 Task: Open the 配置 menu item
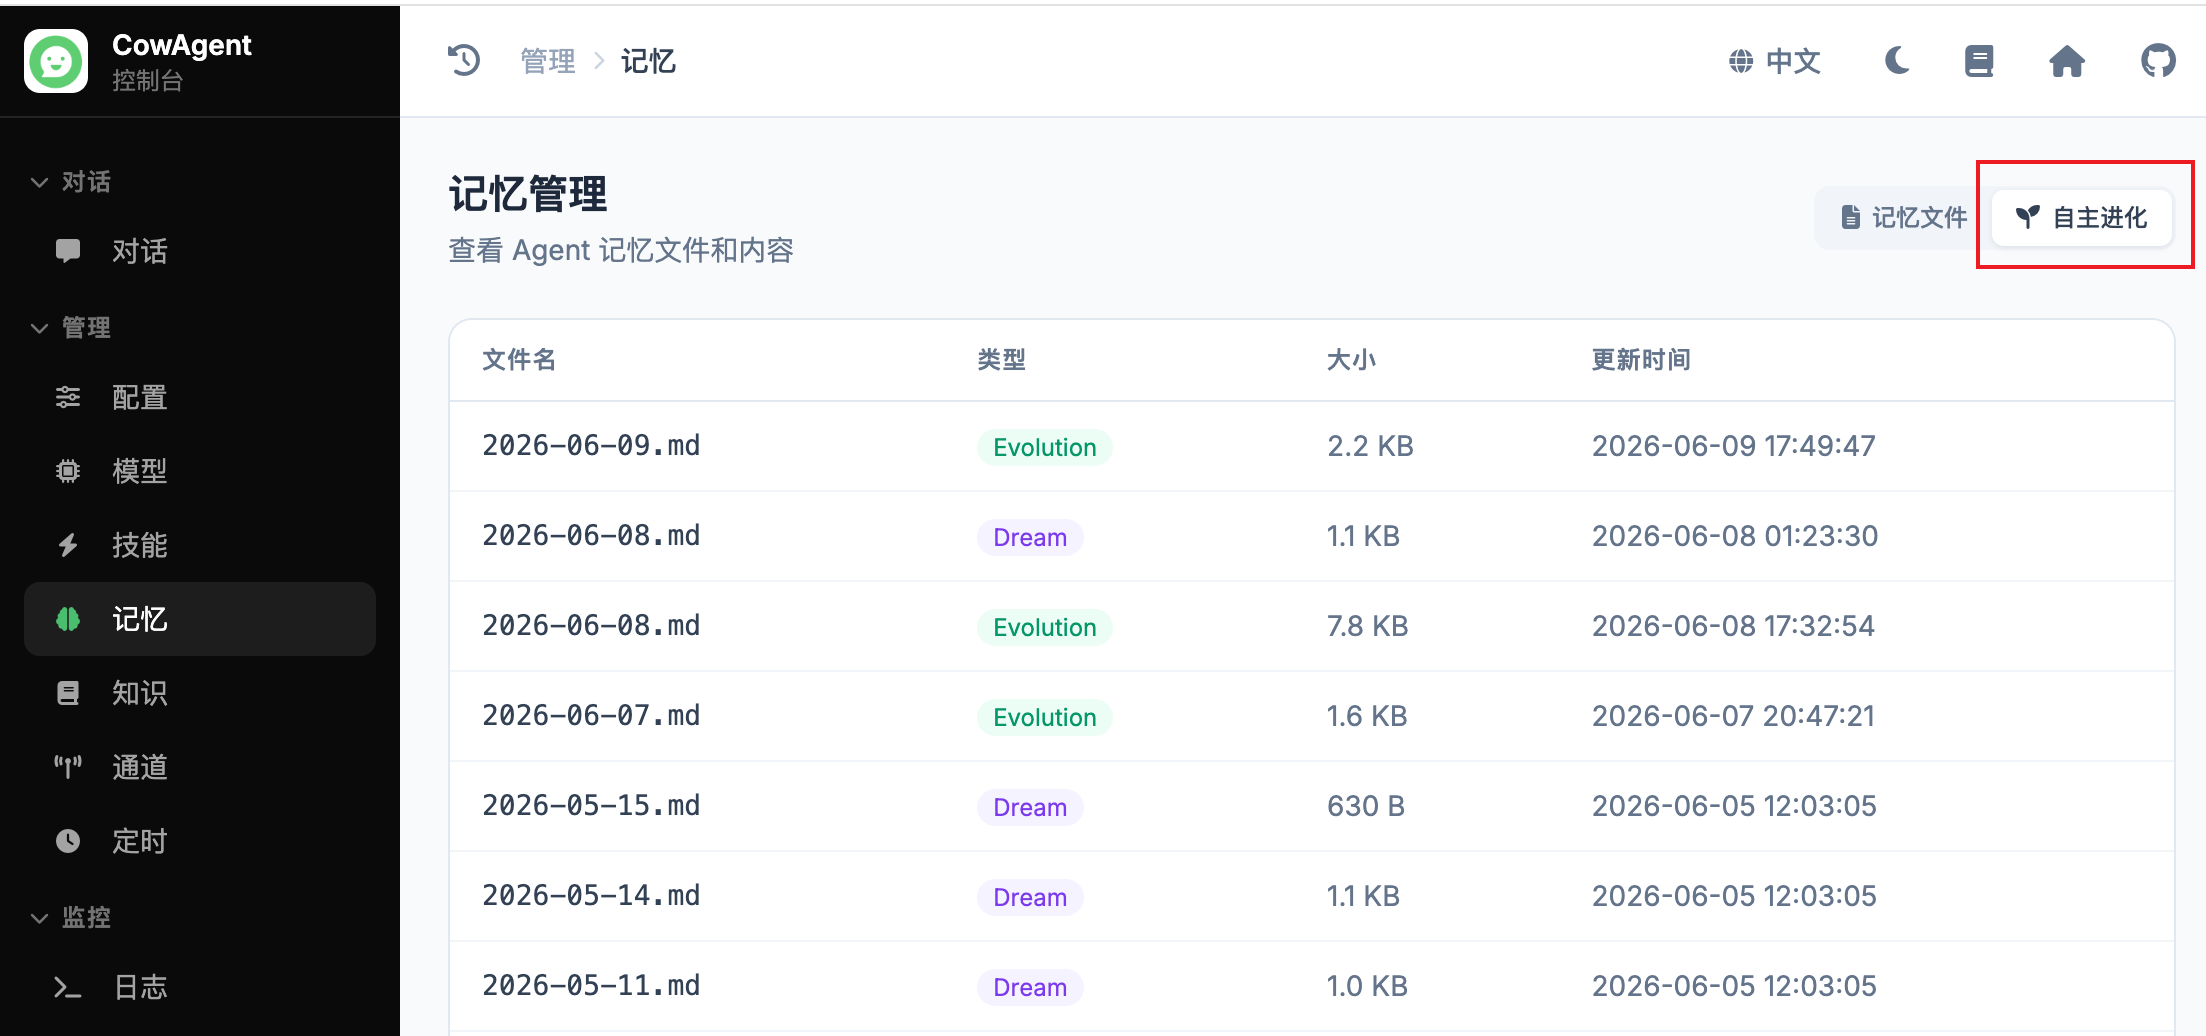click(200, 397)
